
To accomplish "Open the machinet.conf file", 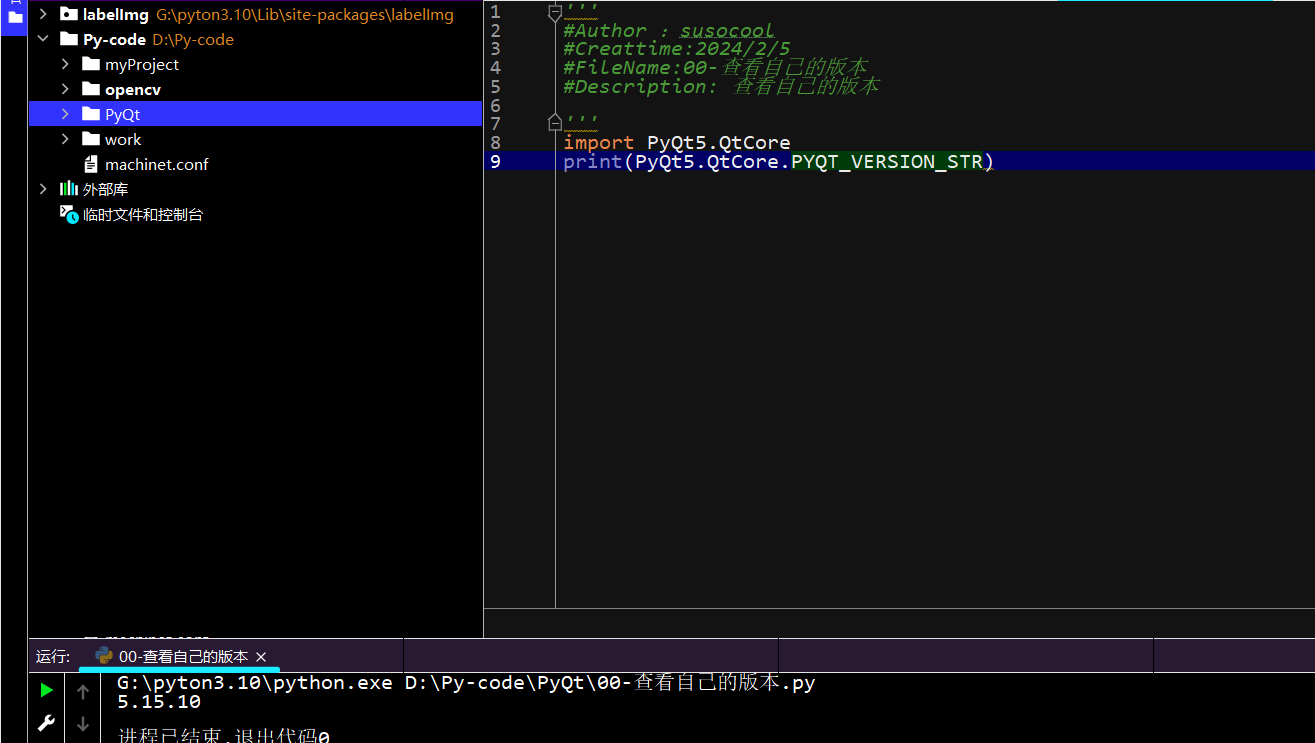I will tap(157, 164).
